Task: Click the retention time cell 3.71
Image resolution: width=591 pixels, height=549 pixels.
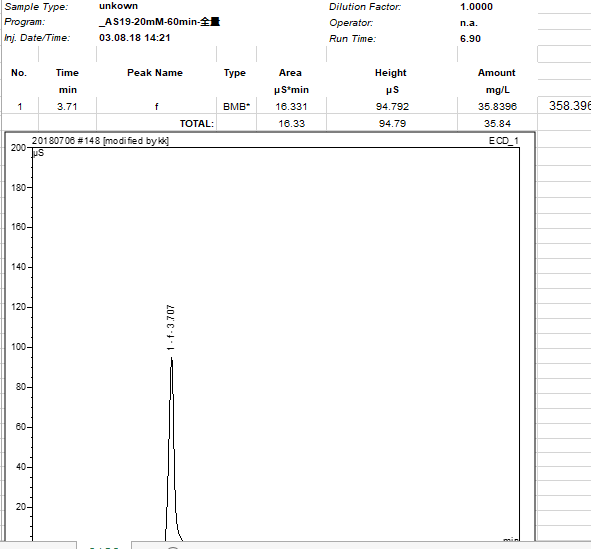Action: [x=67, y=107]
